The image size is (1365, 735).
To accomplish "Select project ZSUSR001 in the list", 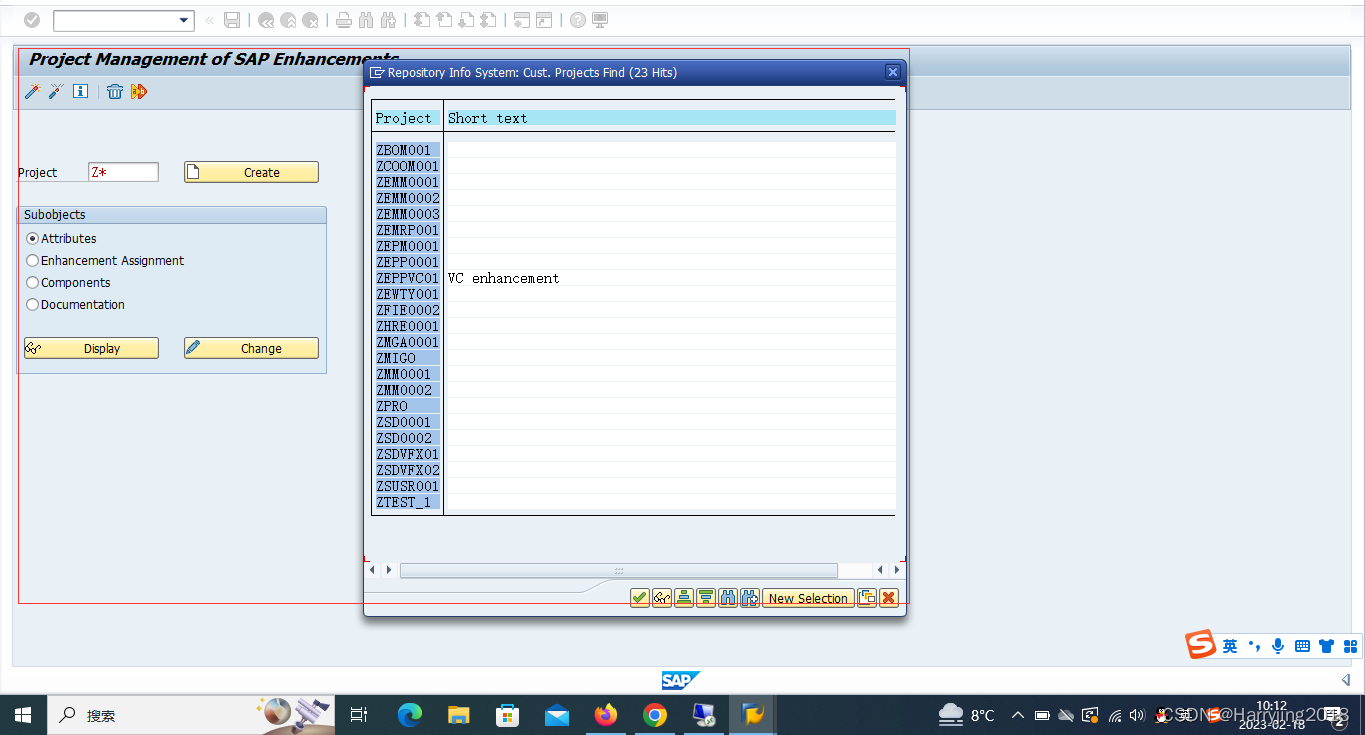I will 407,486.
